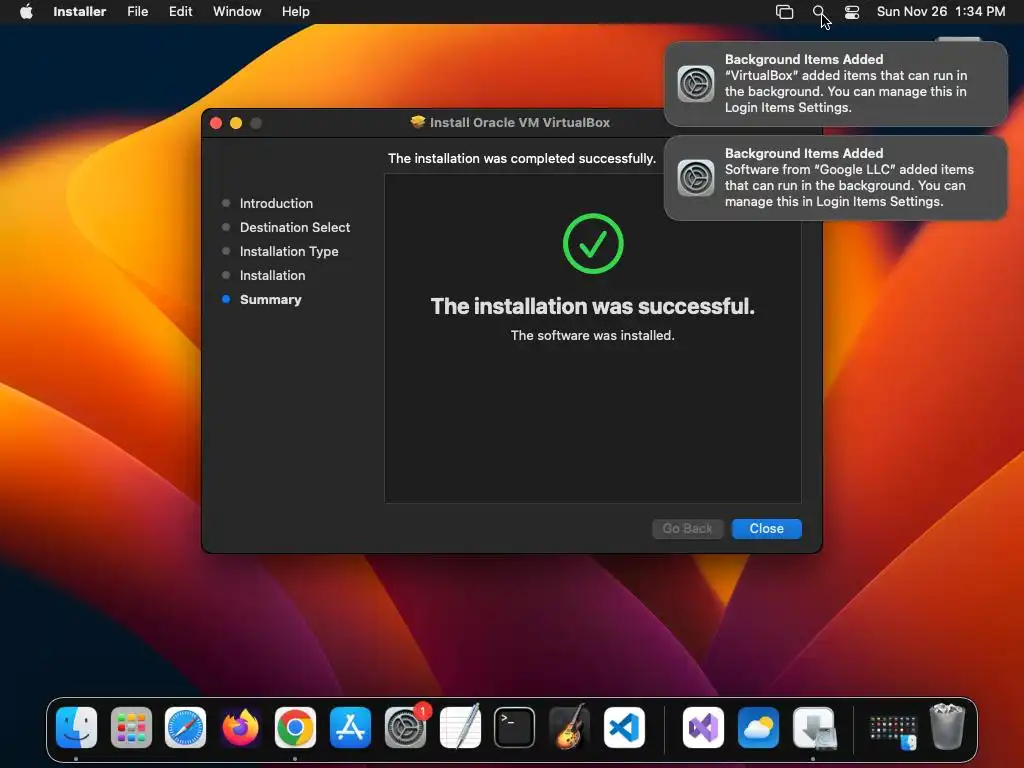This screenshot has height=768, width=1024.
Task: Select the Introduction step
Action: coord(276,203)
